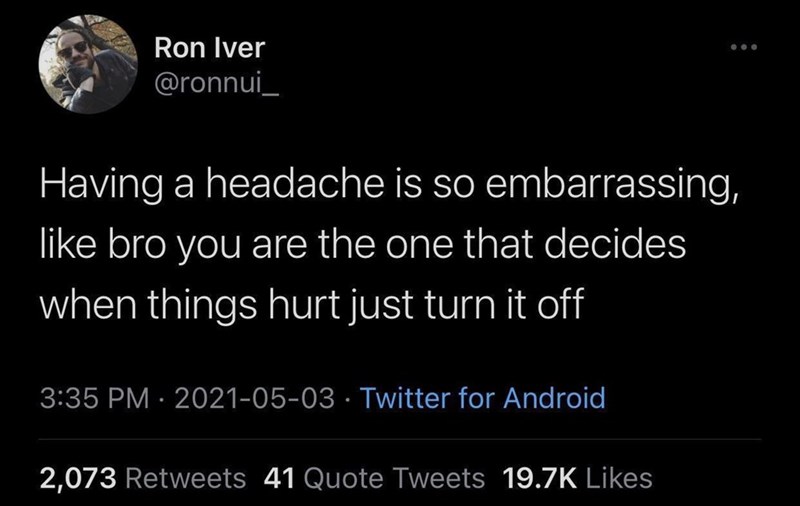Open the Ron Iver display name
The image size is (800, 506).
pos(209,48)
